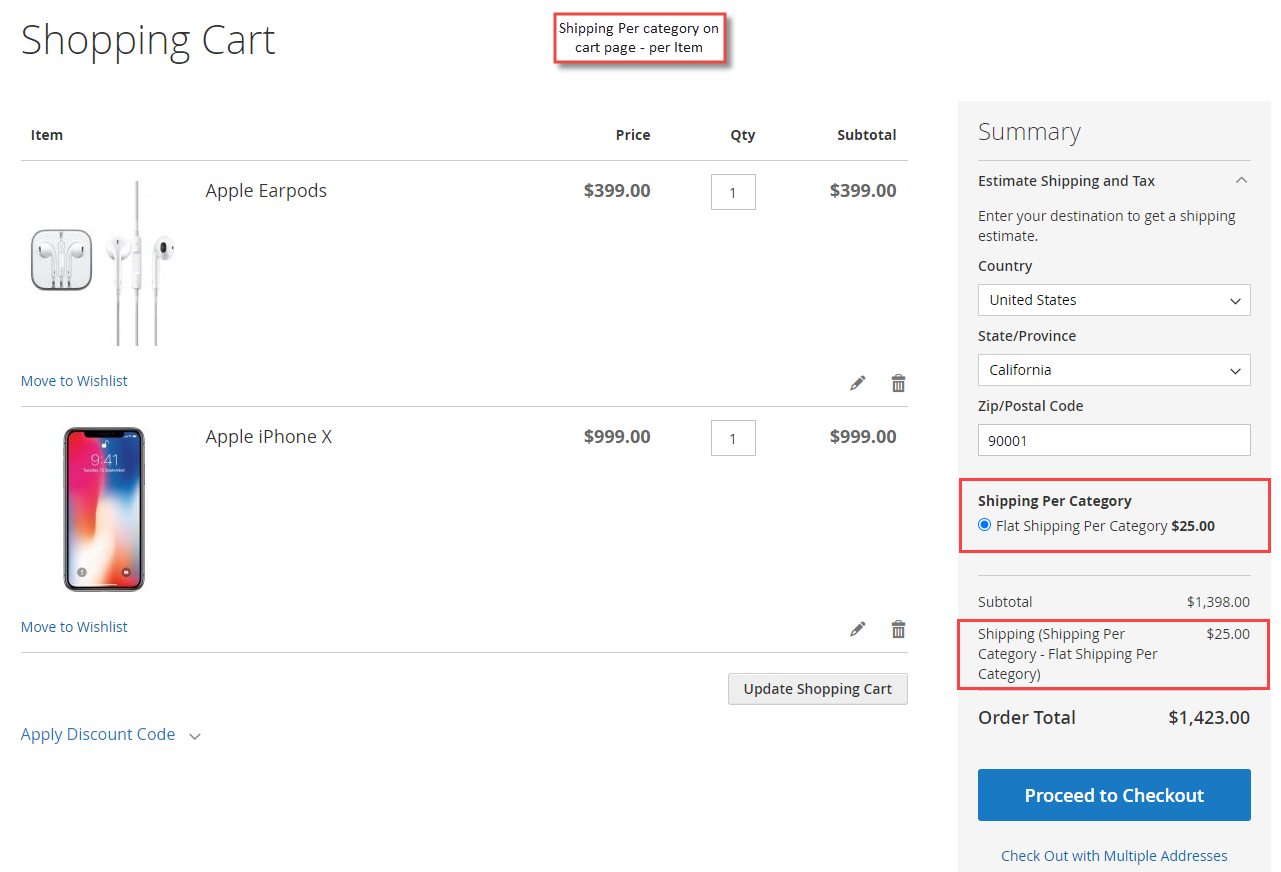Click the Apple iPhone X subtotal $999.00
This screenshot has height=872, width=1281.
point(863,437)
